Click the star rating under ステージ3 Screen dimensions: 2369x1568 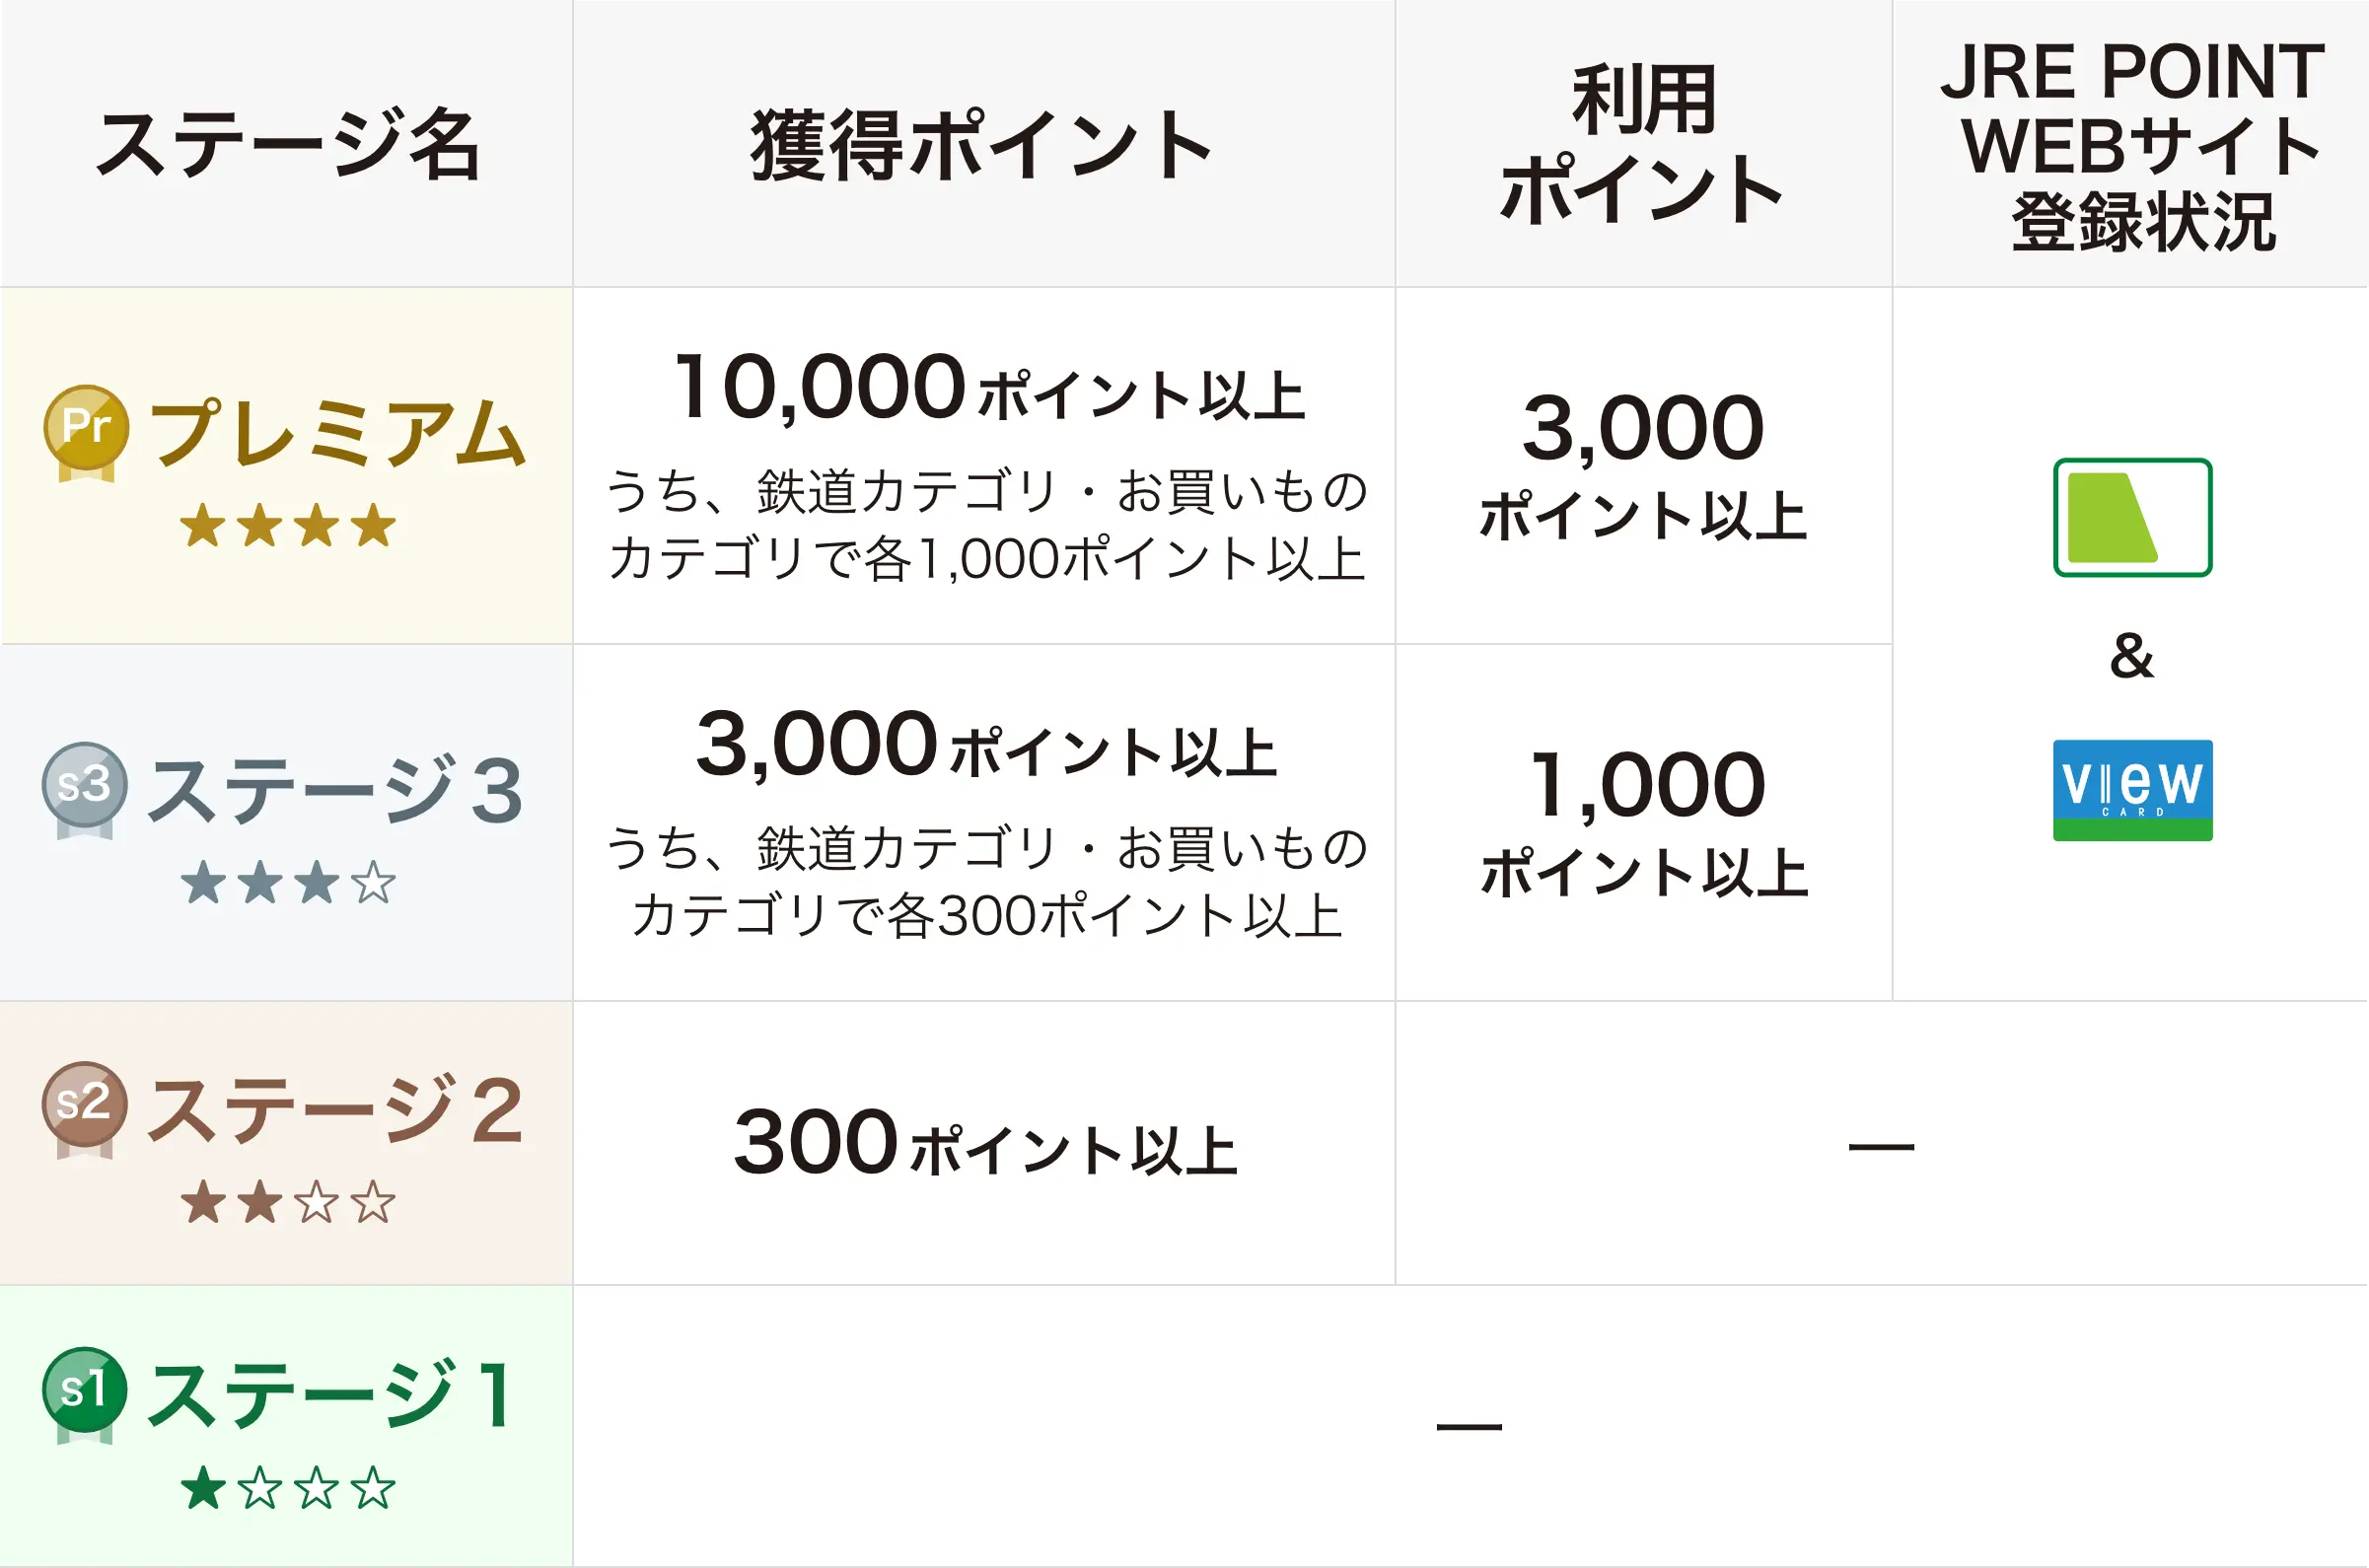pos(288,883)
